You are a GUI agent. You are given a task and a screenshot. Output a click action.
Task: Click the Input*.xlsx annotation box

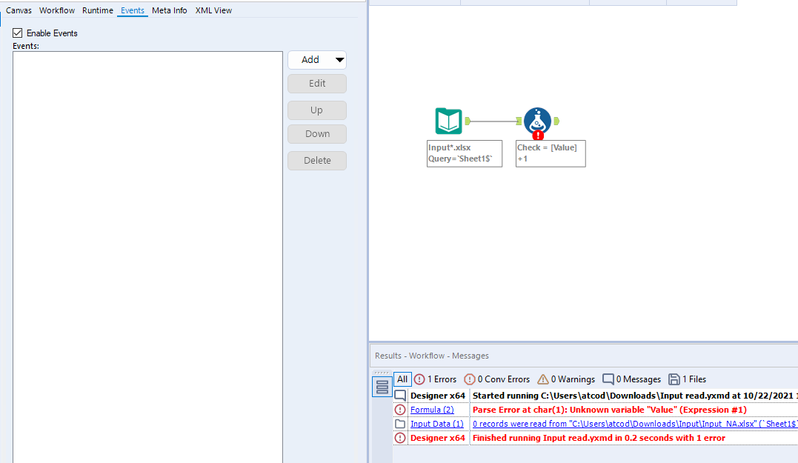click(465, 153)
